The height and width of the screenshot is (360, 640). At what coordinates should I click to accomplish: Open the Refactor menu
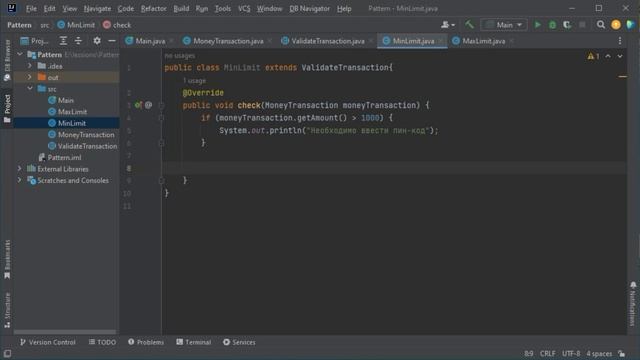point(153,9)
